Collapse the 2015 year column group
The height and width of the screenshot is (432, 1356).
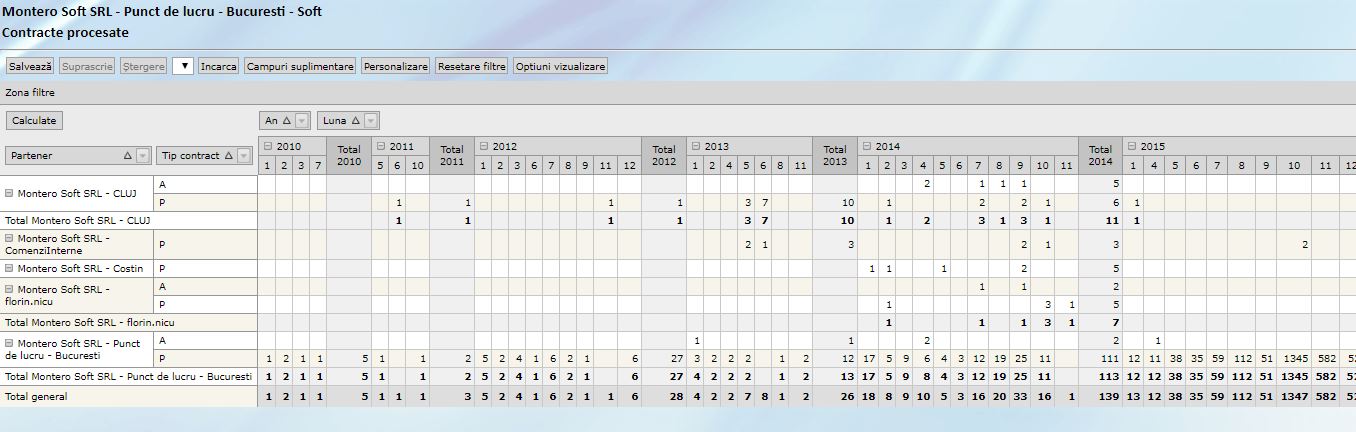[x=1132, y=146]
